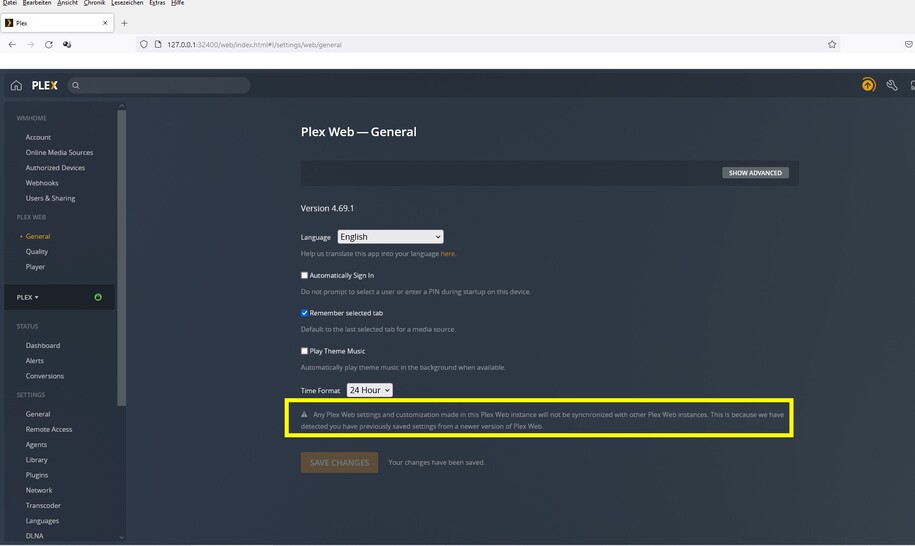Open the Hilfe menu
Image resolution: width=915 pixels, height=546 pixels.
(177, 3)
